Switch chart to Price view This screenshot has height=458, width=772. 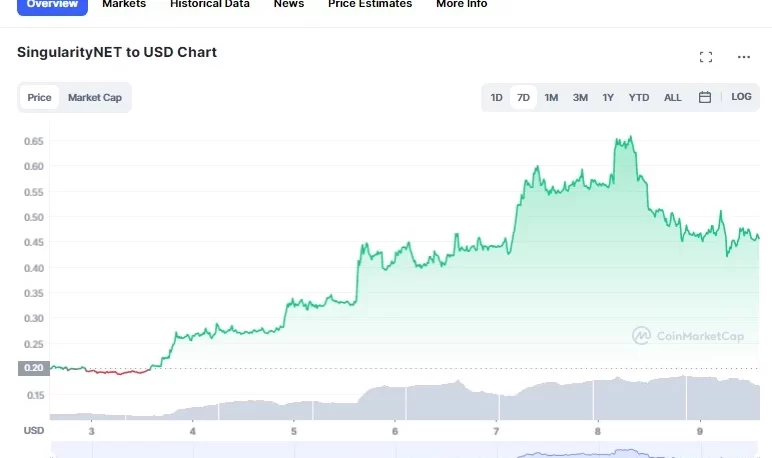point(39,98)
